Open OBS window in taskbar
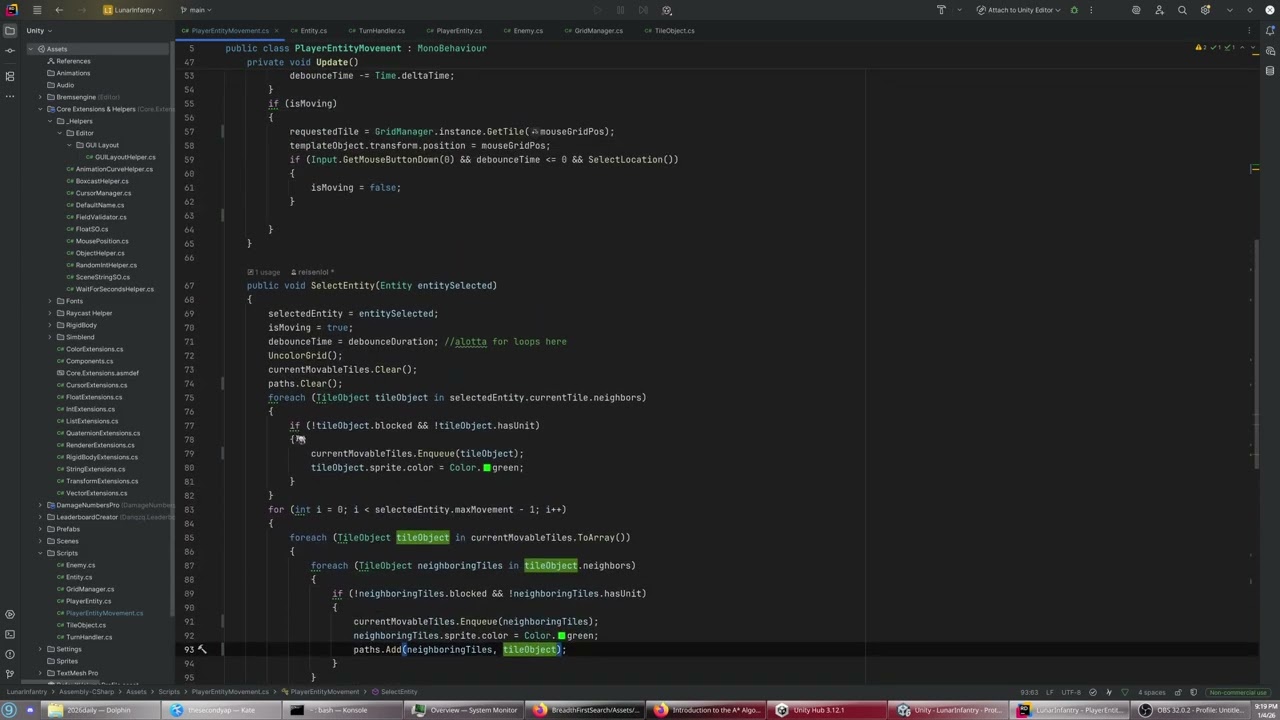 click(1190, 710)
